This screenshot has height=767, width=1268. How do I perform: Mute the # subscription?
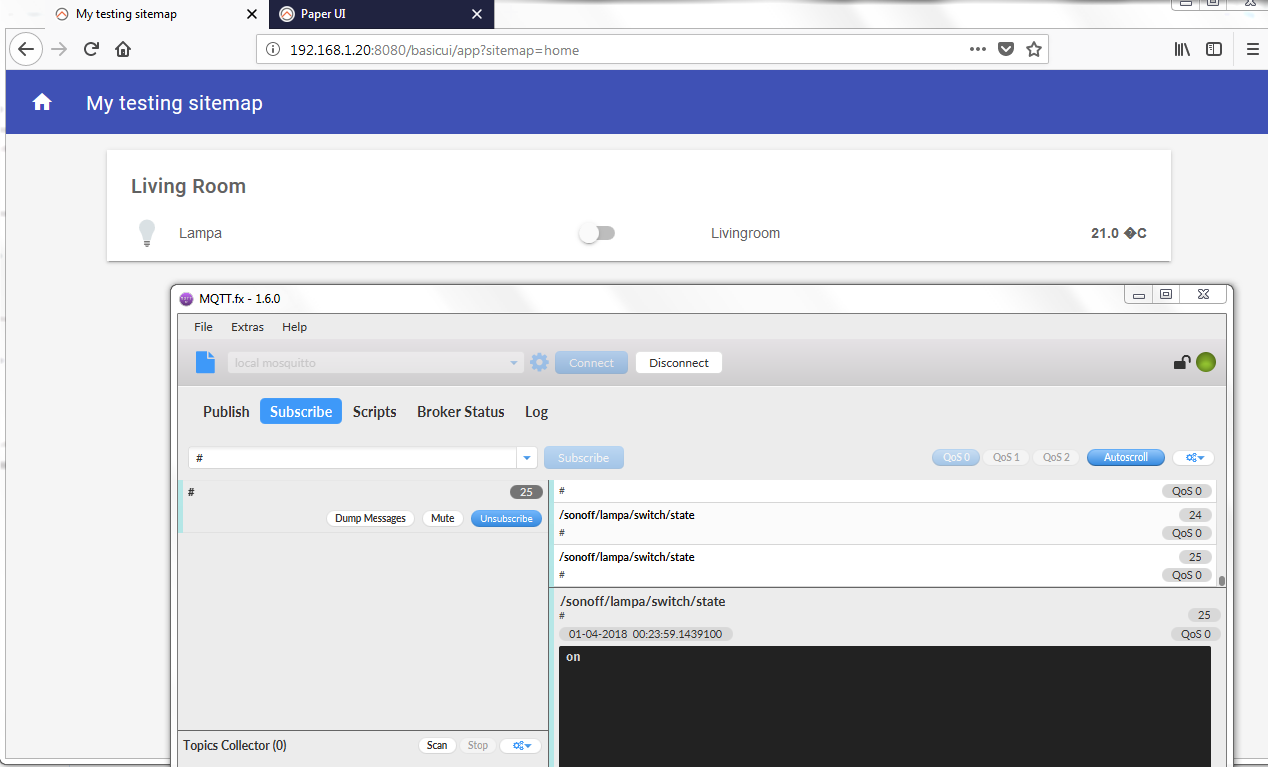[x=443, y=518]
